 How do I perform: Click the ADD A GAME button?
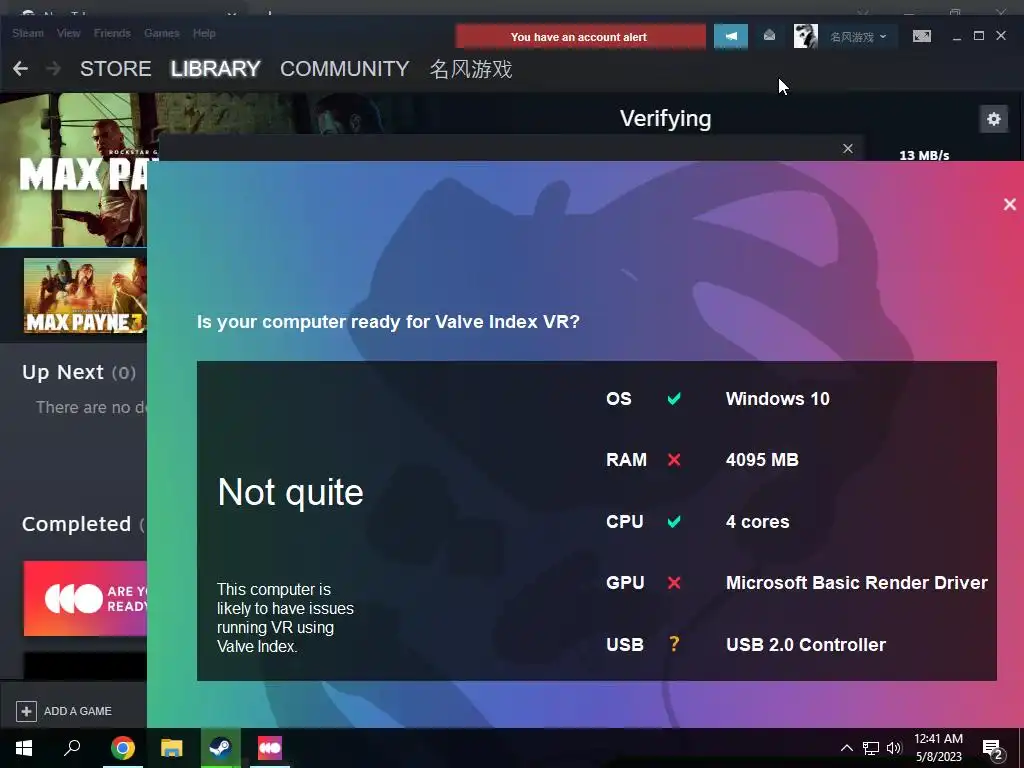pos(64,711)
